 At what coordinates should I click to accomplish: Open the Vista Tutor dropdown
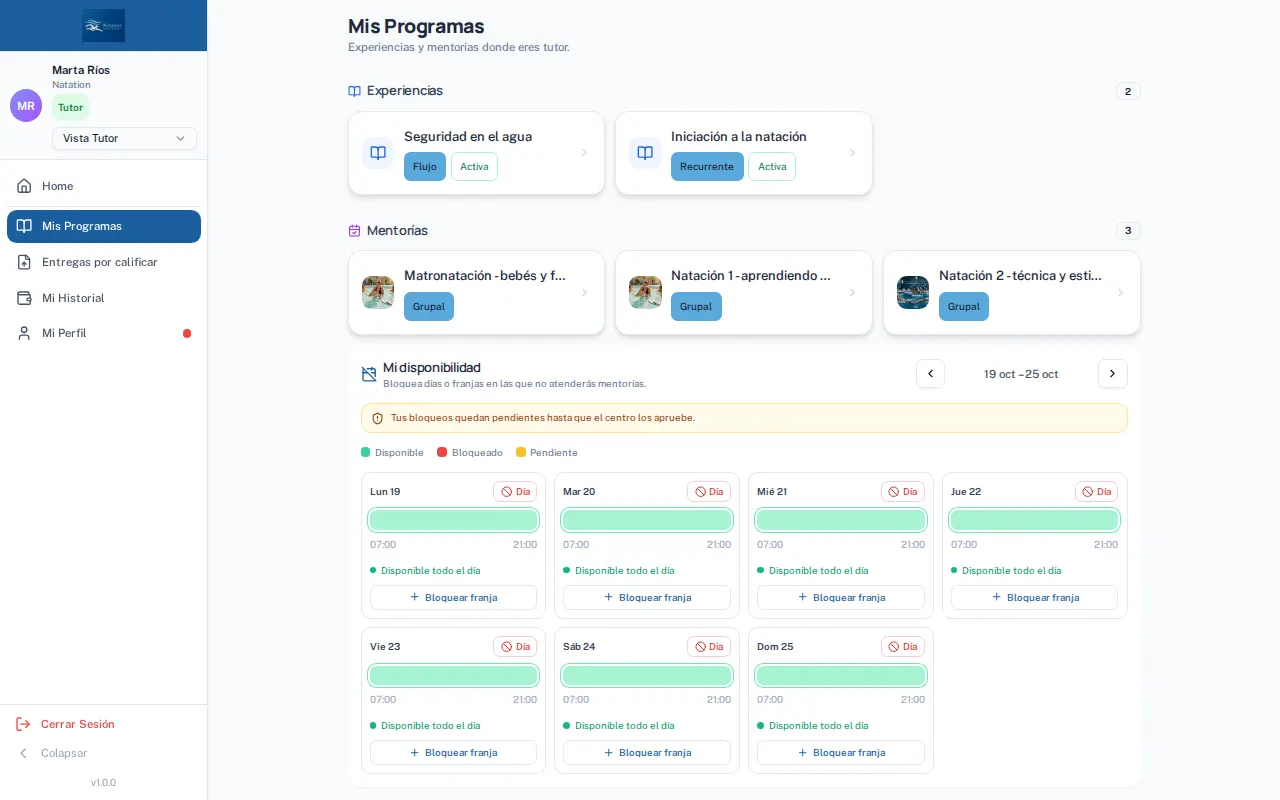pyautogui.click(x=124, y=139)
